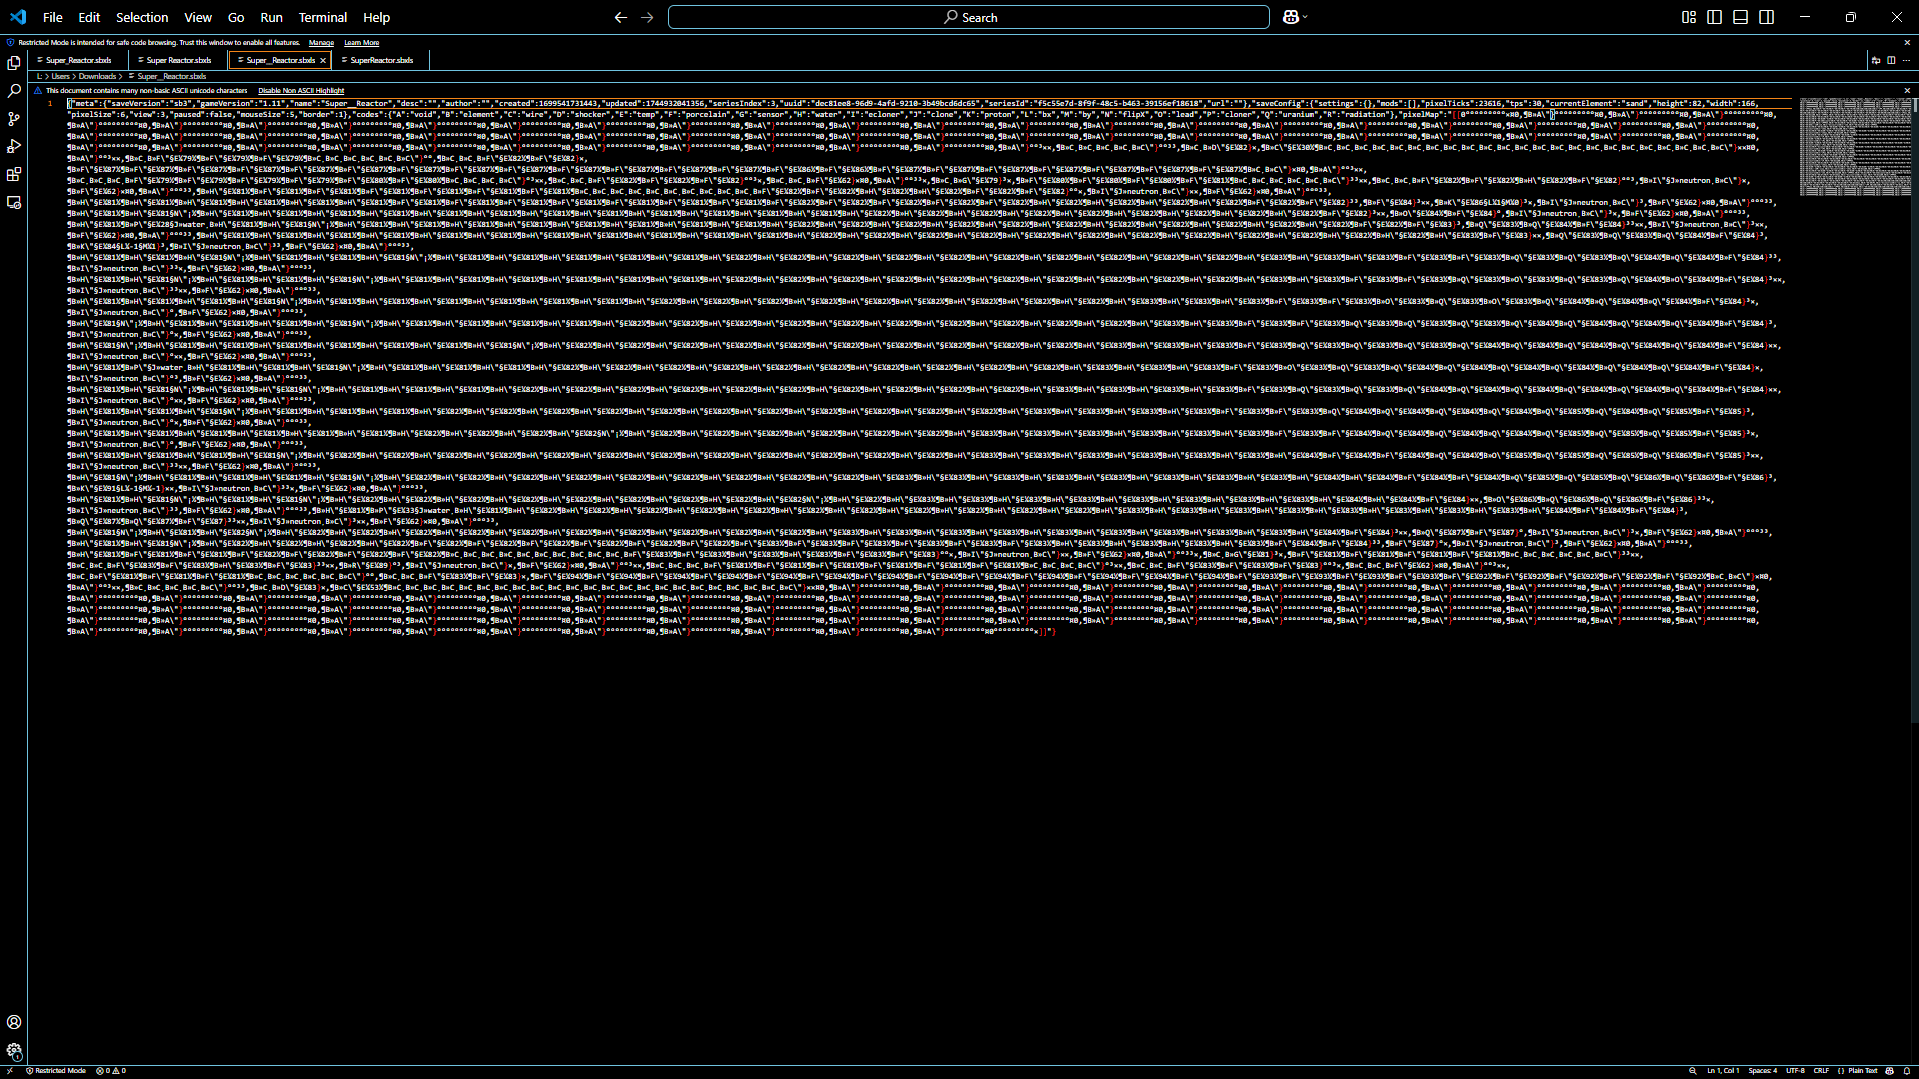Open the Manage gear icon

click(x=14, y=1050)
